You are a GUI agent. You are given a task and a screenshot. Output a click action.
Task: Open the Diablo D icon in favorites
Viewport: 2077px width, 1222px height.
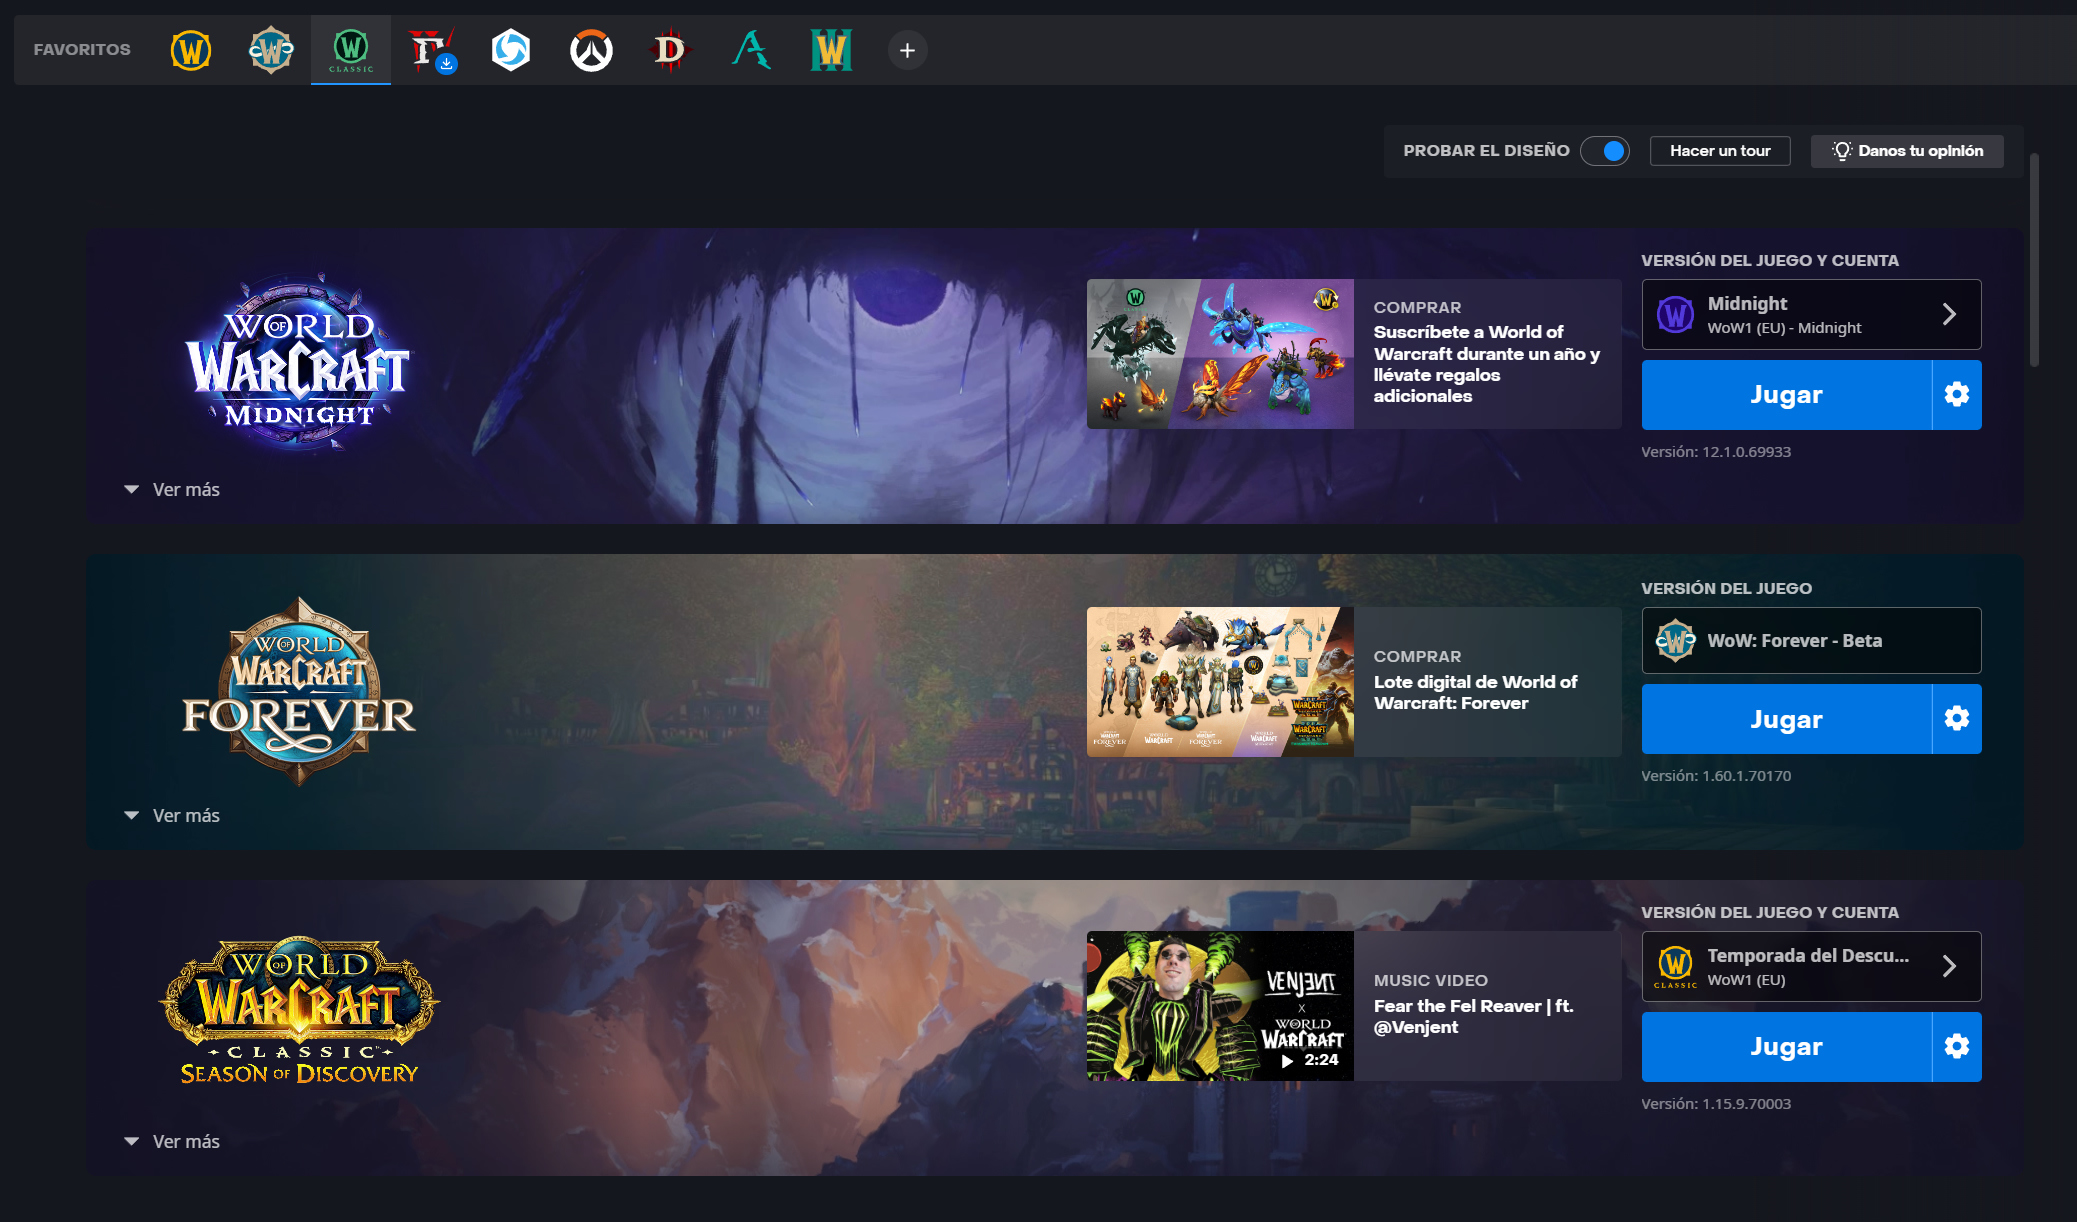pos(670,50)
